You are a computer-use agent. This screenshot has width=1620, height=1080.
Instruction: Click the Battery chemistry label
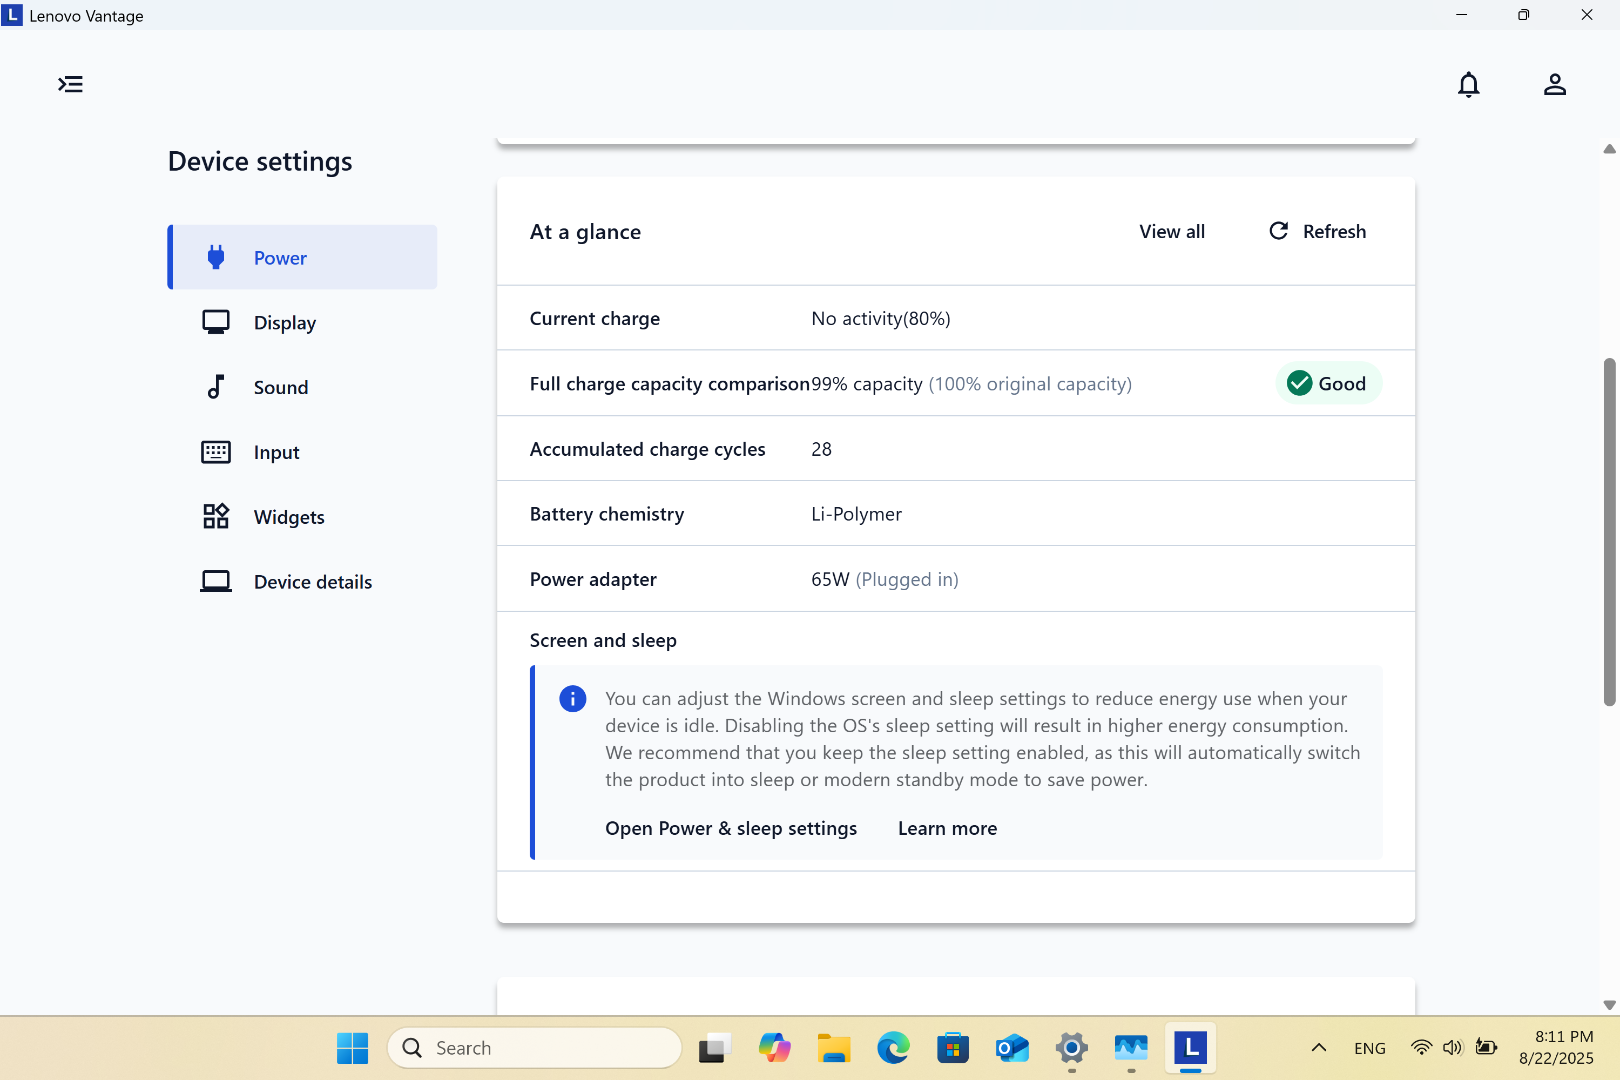pyautogui.click(x=607, y=514)
